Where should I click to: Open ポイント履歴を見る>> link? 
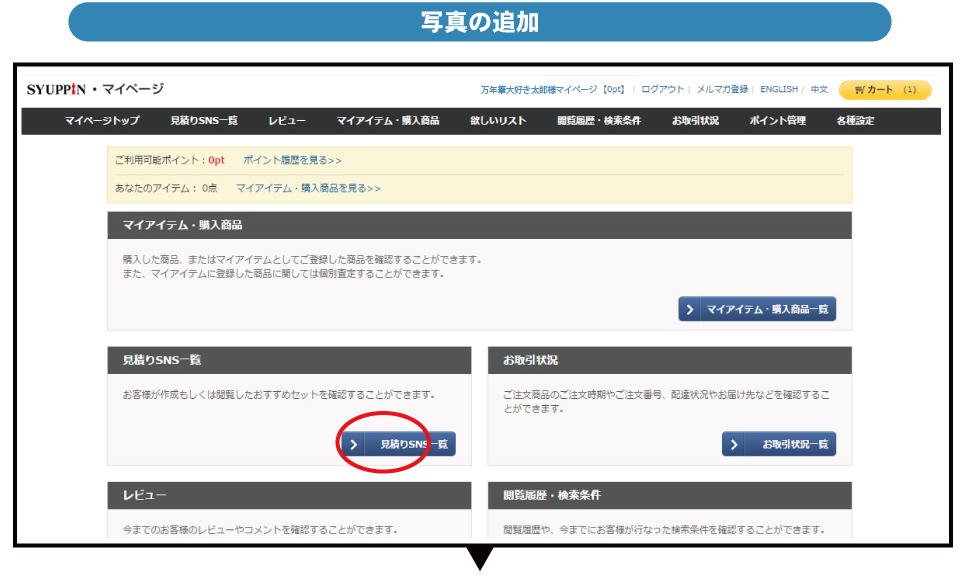293,160
